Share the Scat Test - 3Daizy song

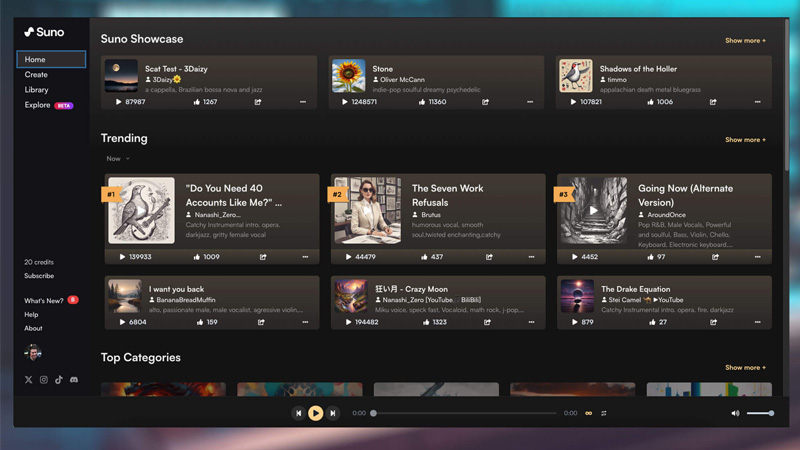[258, 102]
